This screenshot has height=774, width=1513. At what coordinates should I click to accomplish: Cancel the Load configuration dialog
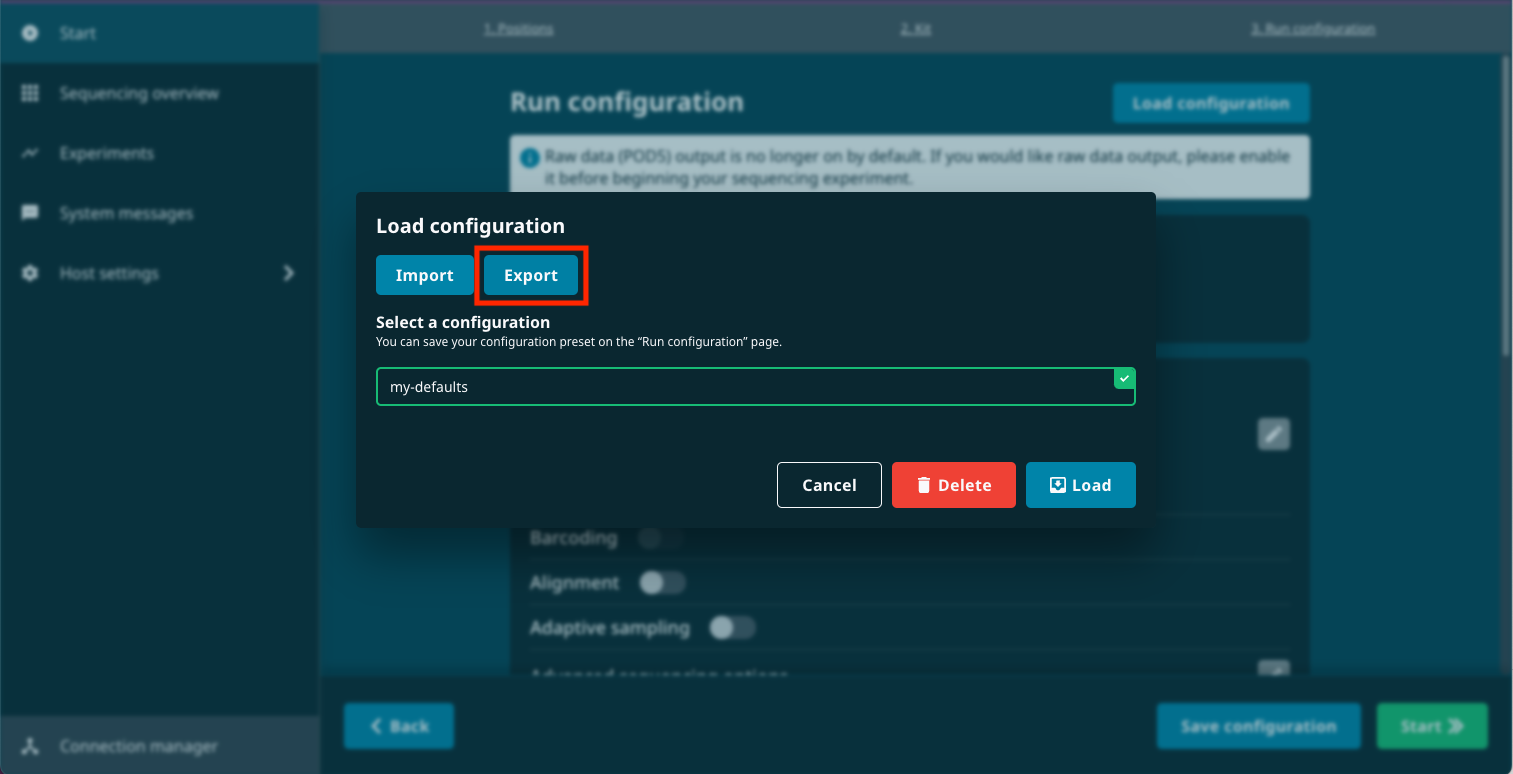[829, 484]
